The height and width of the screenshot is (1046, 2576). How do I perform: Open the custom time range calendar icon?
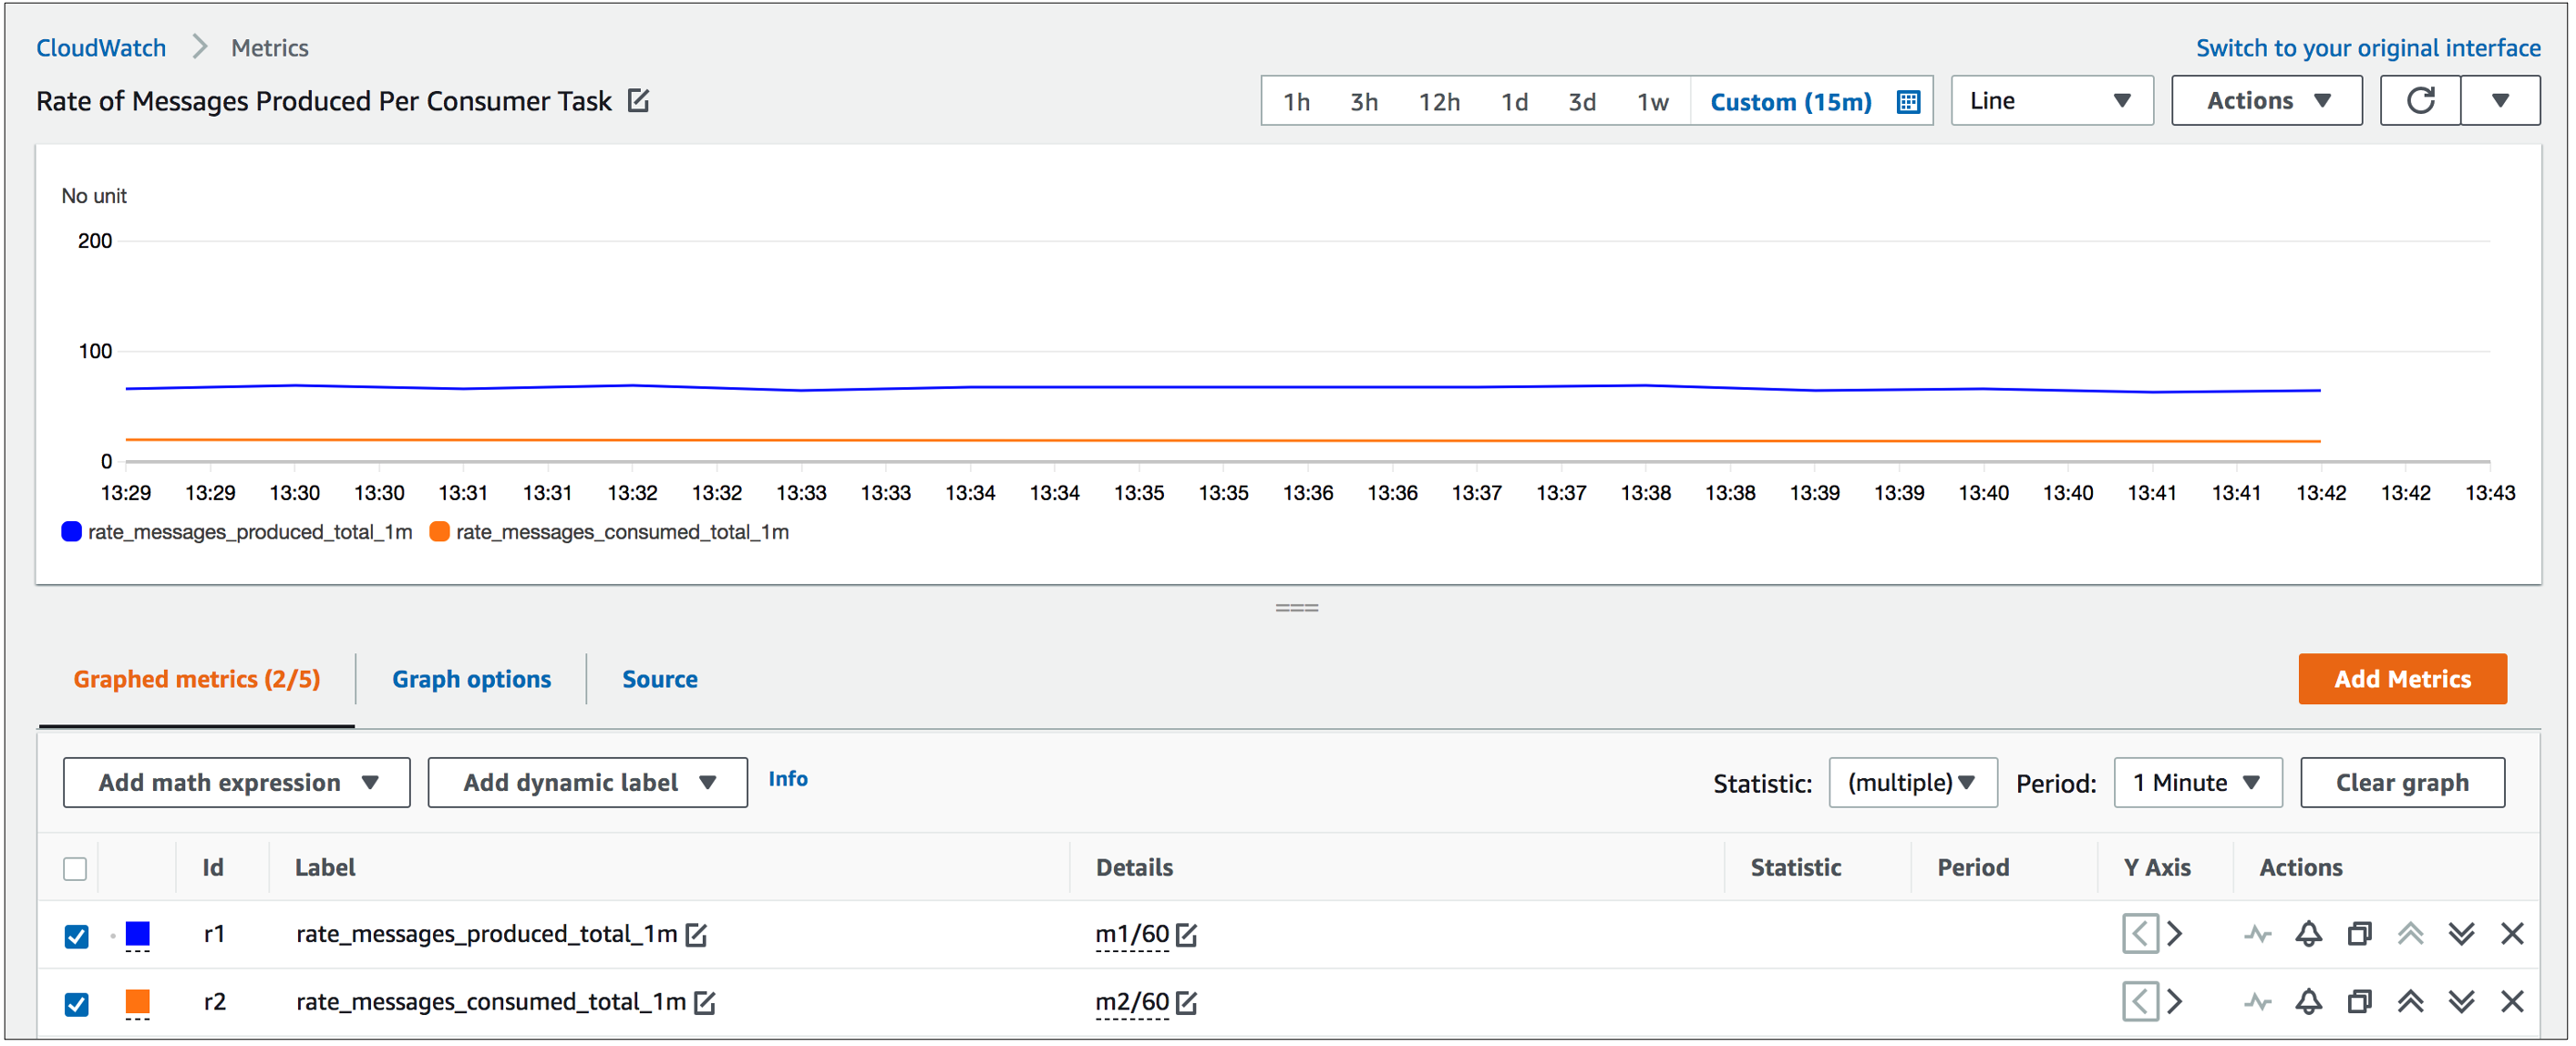[1908, 102]
